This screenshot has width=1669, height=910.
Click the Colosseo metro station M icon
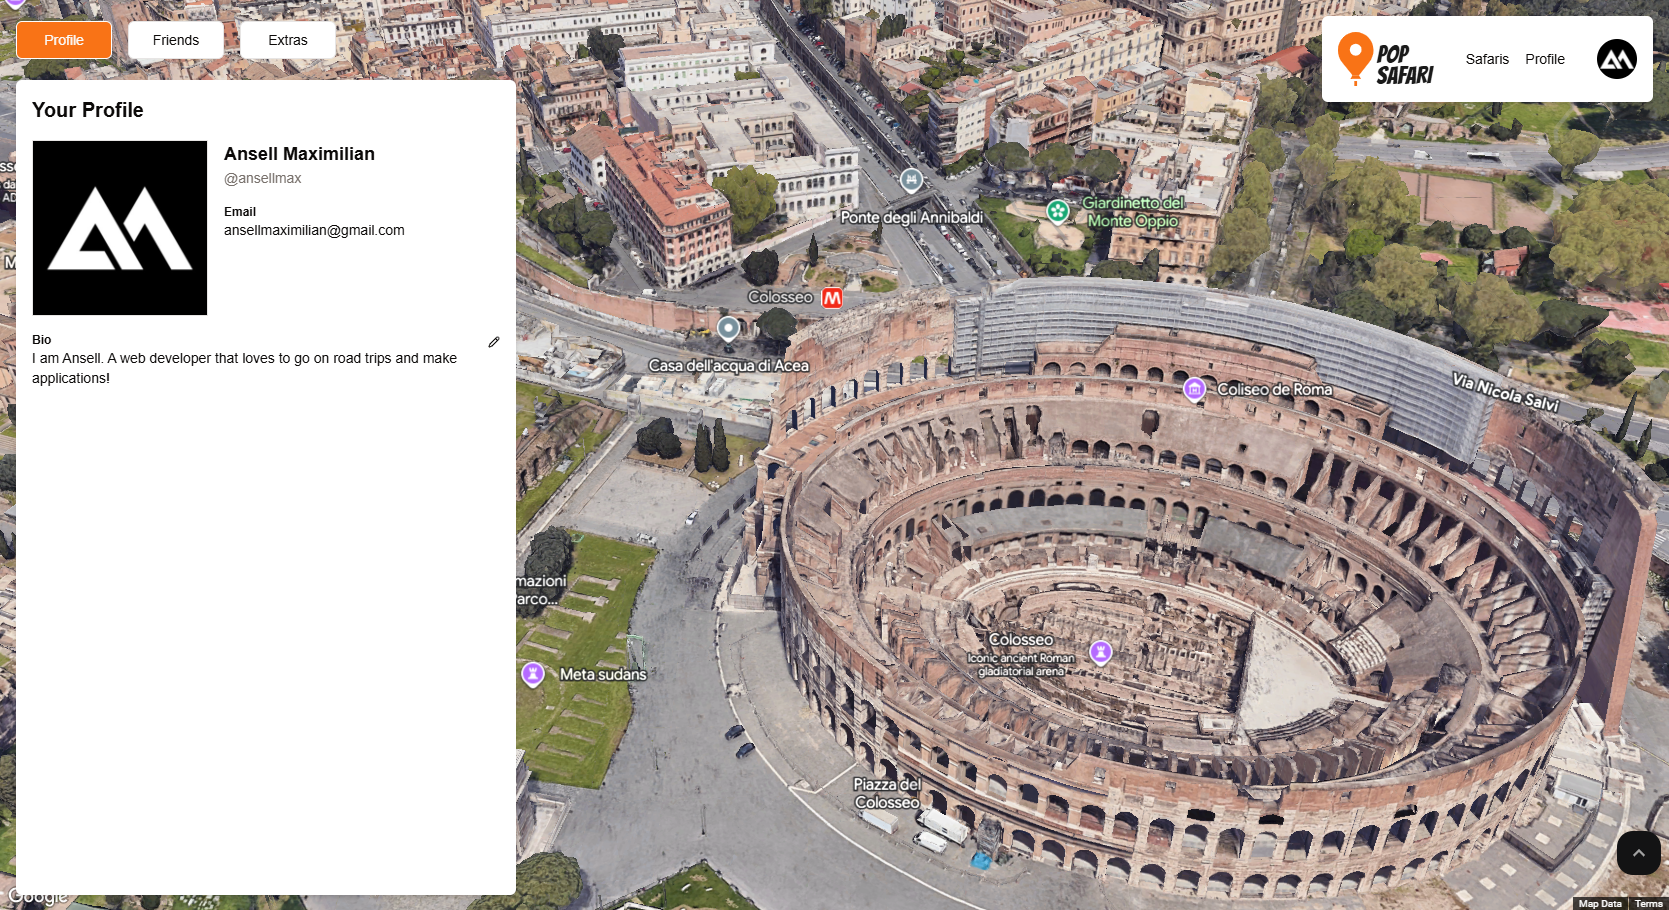point(832,298)
